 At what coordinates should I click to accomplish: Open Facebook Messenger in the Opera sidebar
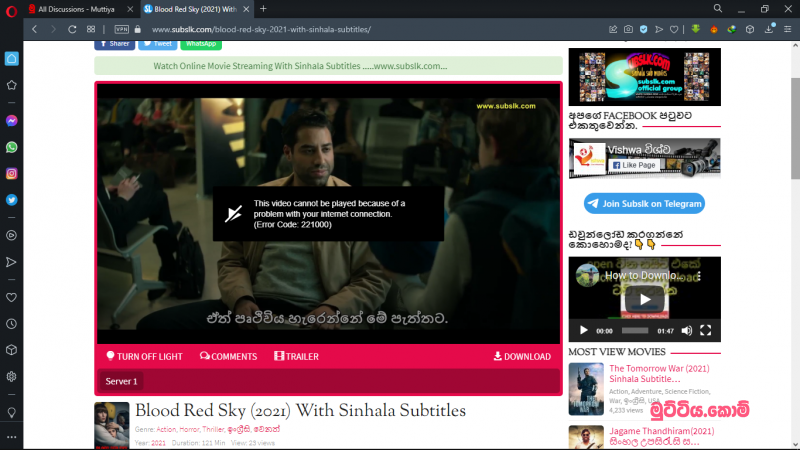point(11,121)
